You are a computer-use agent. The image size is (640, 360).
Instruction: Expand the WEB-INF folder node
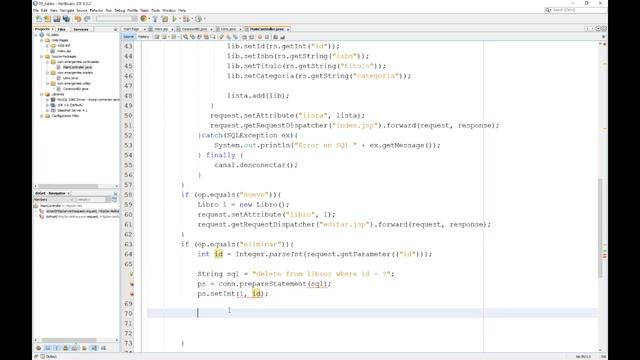pyautogui.click(x=47, y=46)
